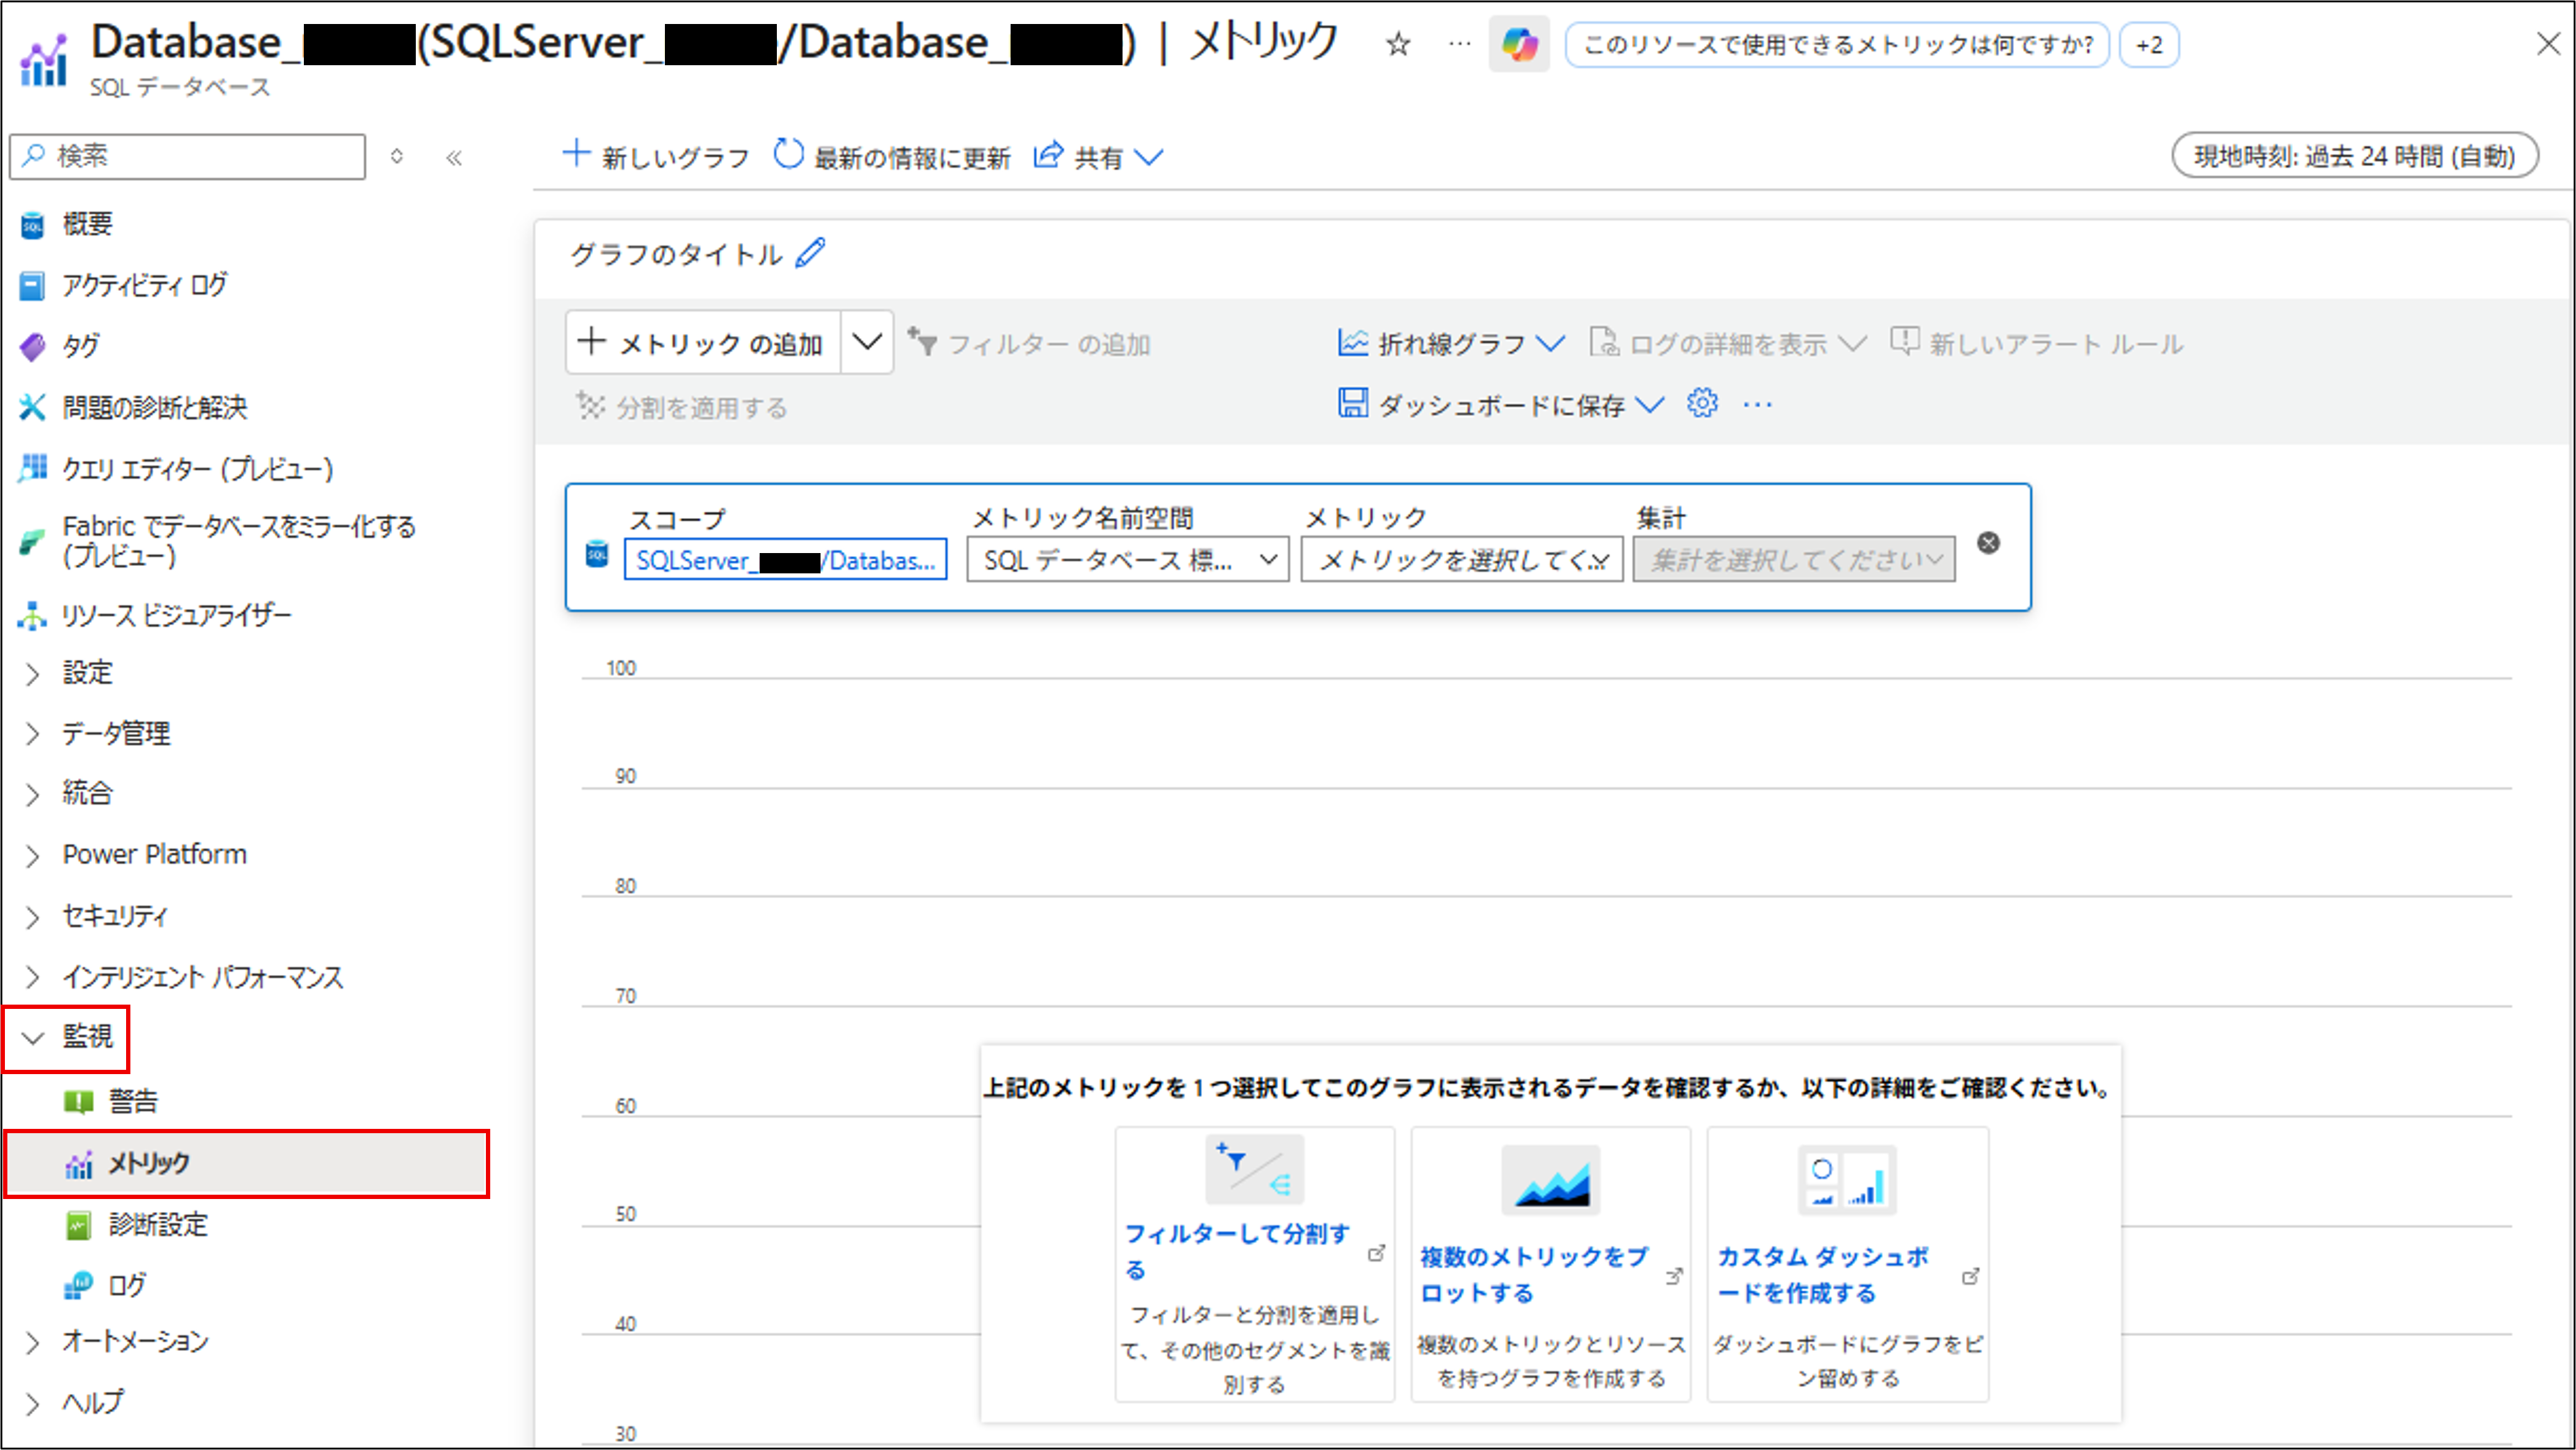Collapse sidebar with double chevron icon

(454, 157)
